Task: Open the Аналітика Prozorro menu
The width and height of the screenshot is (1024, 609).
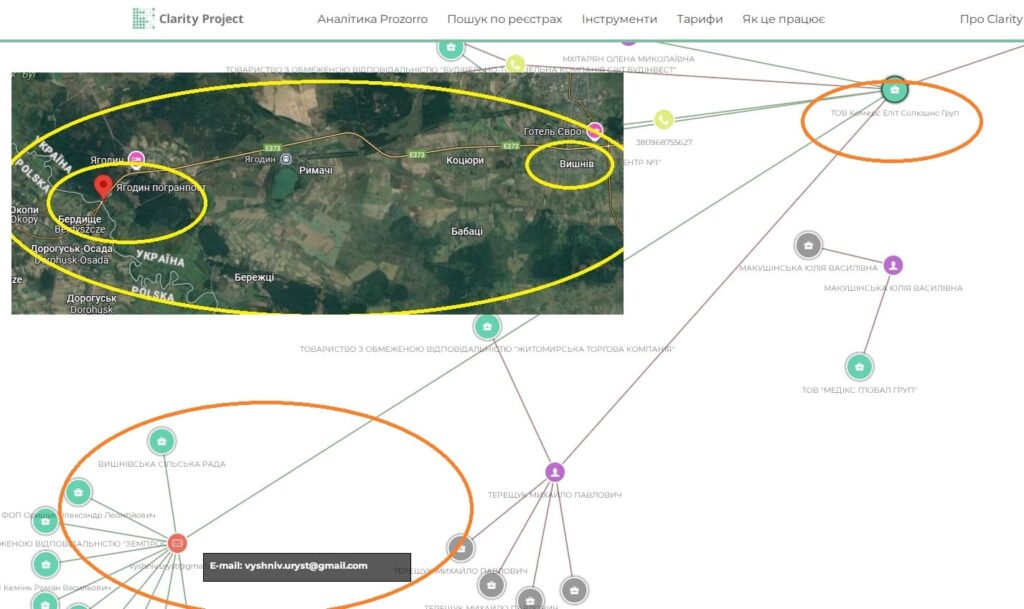Action: point(372,19)
